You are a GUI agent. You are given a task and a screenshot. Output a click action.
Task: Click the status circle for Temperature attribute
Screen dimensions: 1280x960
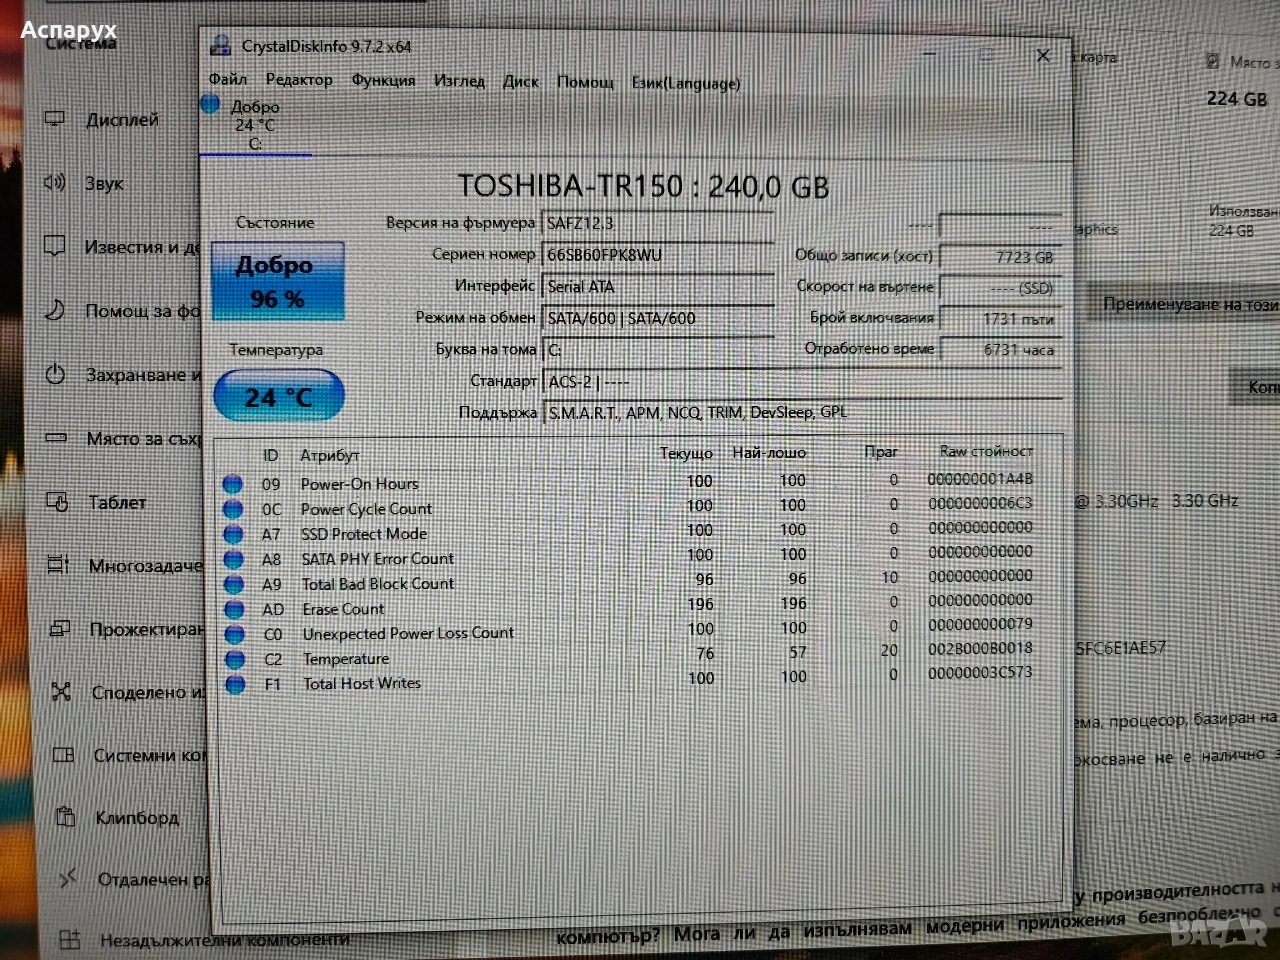coord(235,659)
